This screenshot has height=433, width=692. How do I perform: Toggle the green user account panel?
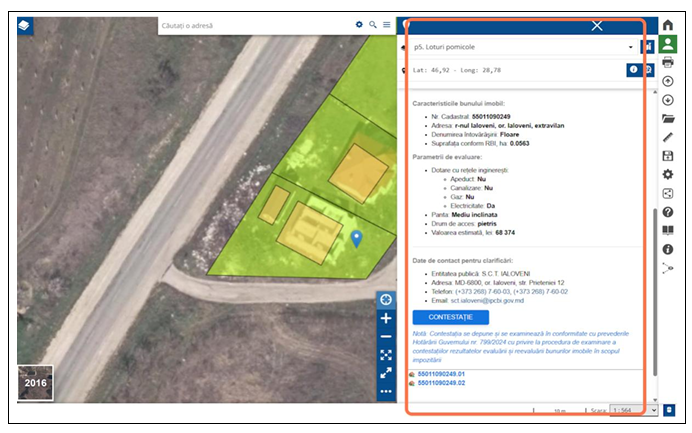(x=668, y=43)
